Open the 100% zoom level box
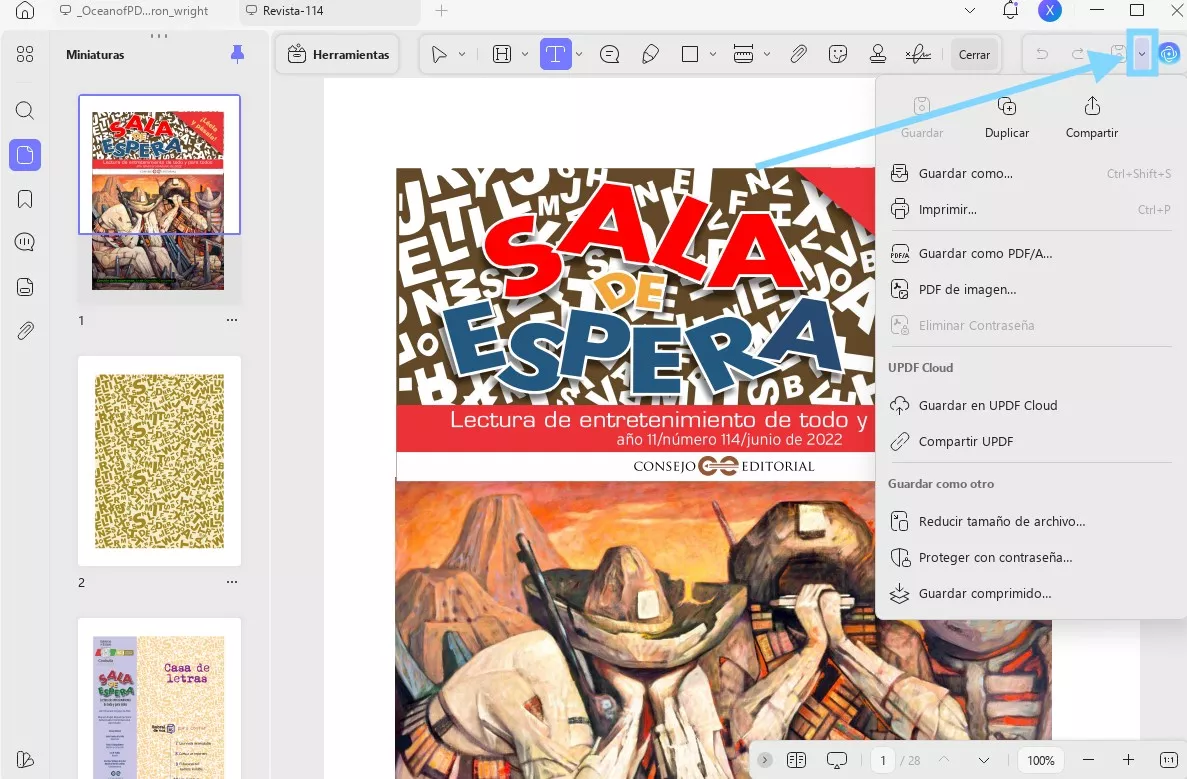The height and width of the screenshot is (779, 1187). pyautogui.click(x=1041, y=760)
